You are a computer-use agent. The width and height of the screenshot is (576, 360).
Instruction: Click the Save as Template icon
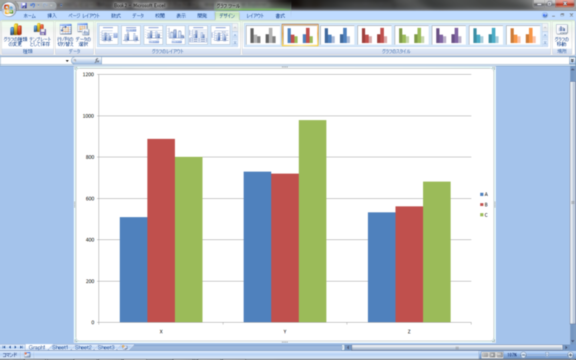[40, 35]
